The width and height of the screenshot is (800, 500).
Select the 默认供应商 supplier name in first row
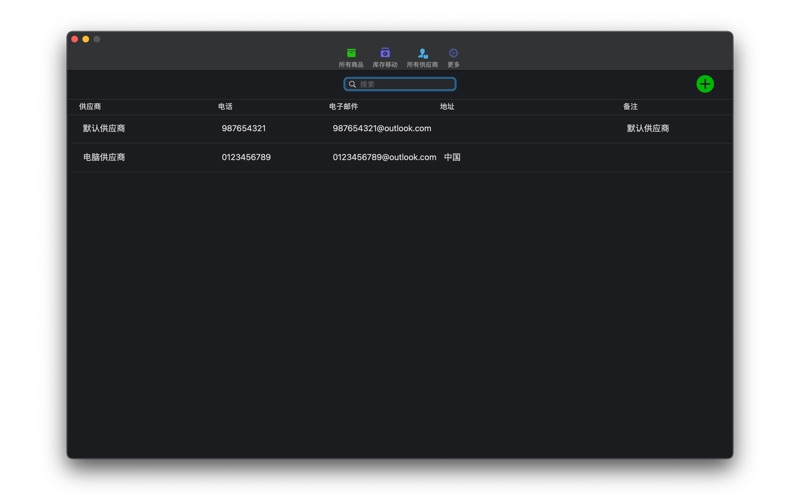pyautogui.click(x=104, y=129)
